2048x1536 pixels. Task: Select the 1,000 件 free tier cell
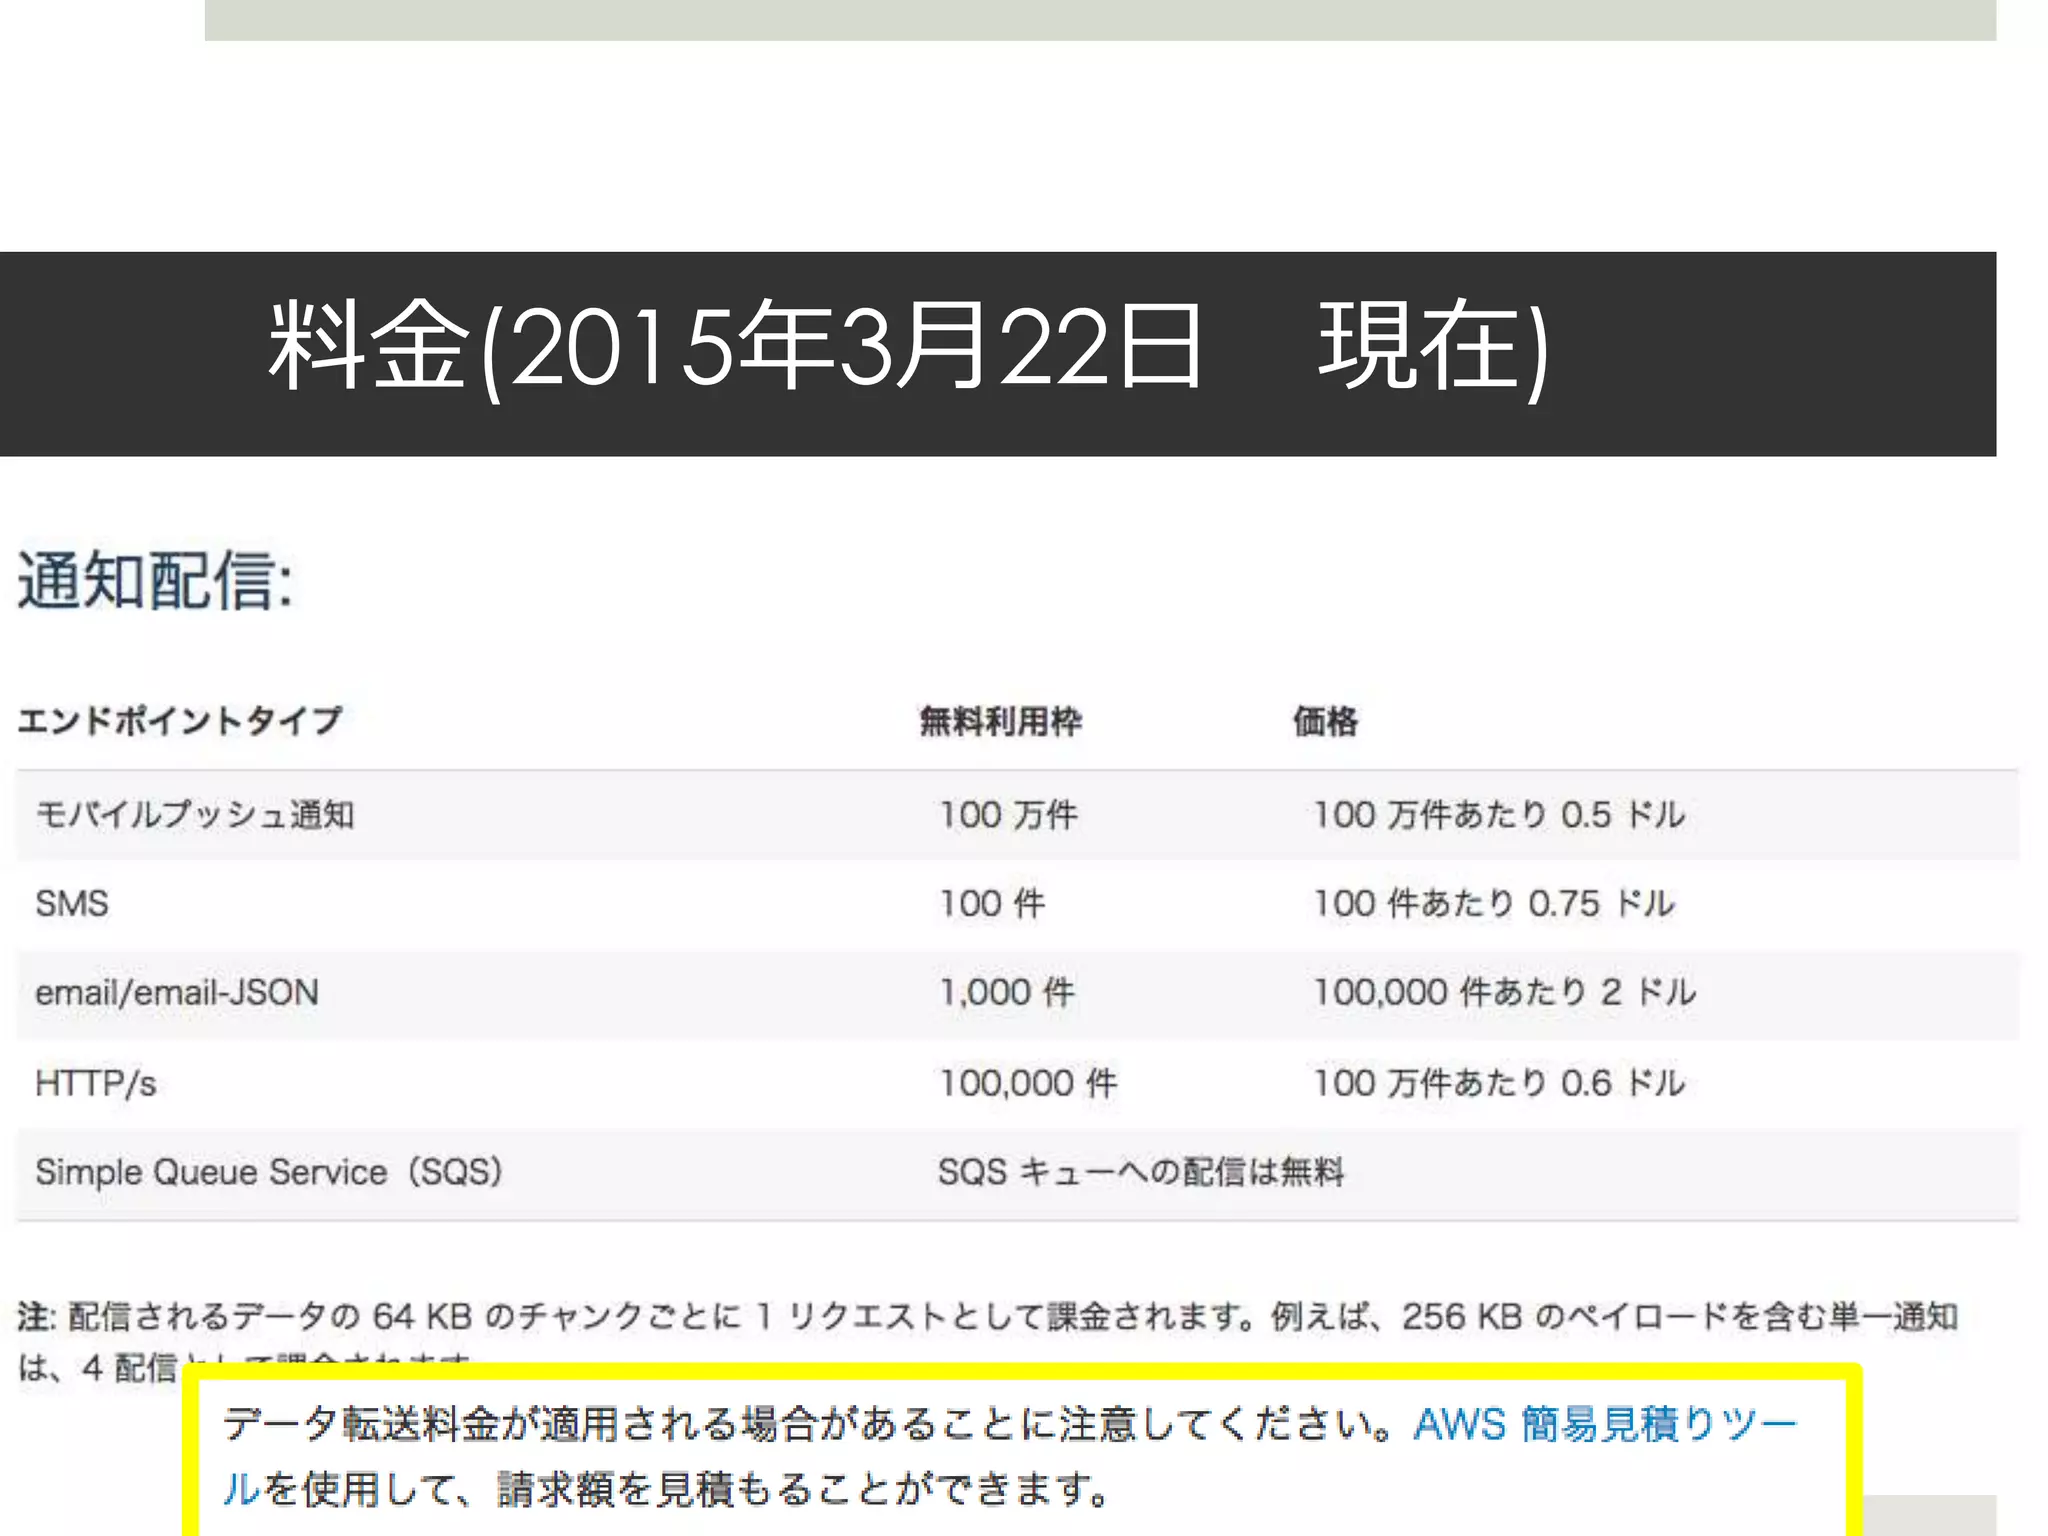[1006, 992]
